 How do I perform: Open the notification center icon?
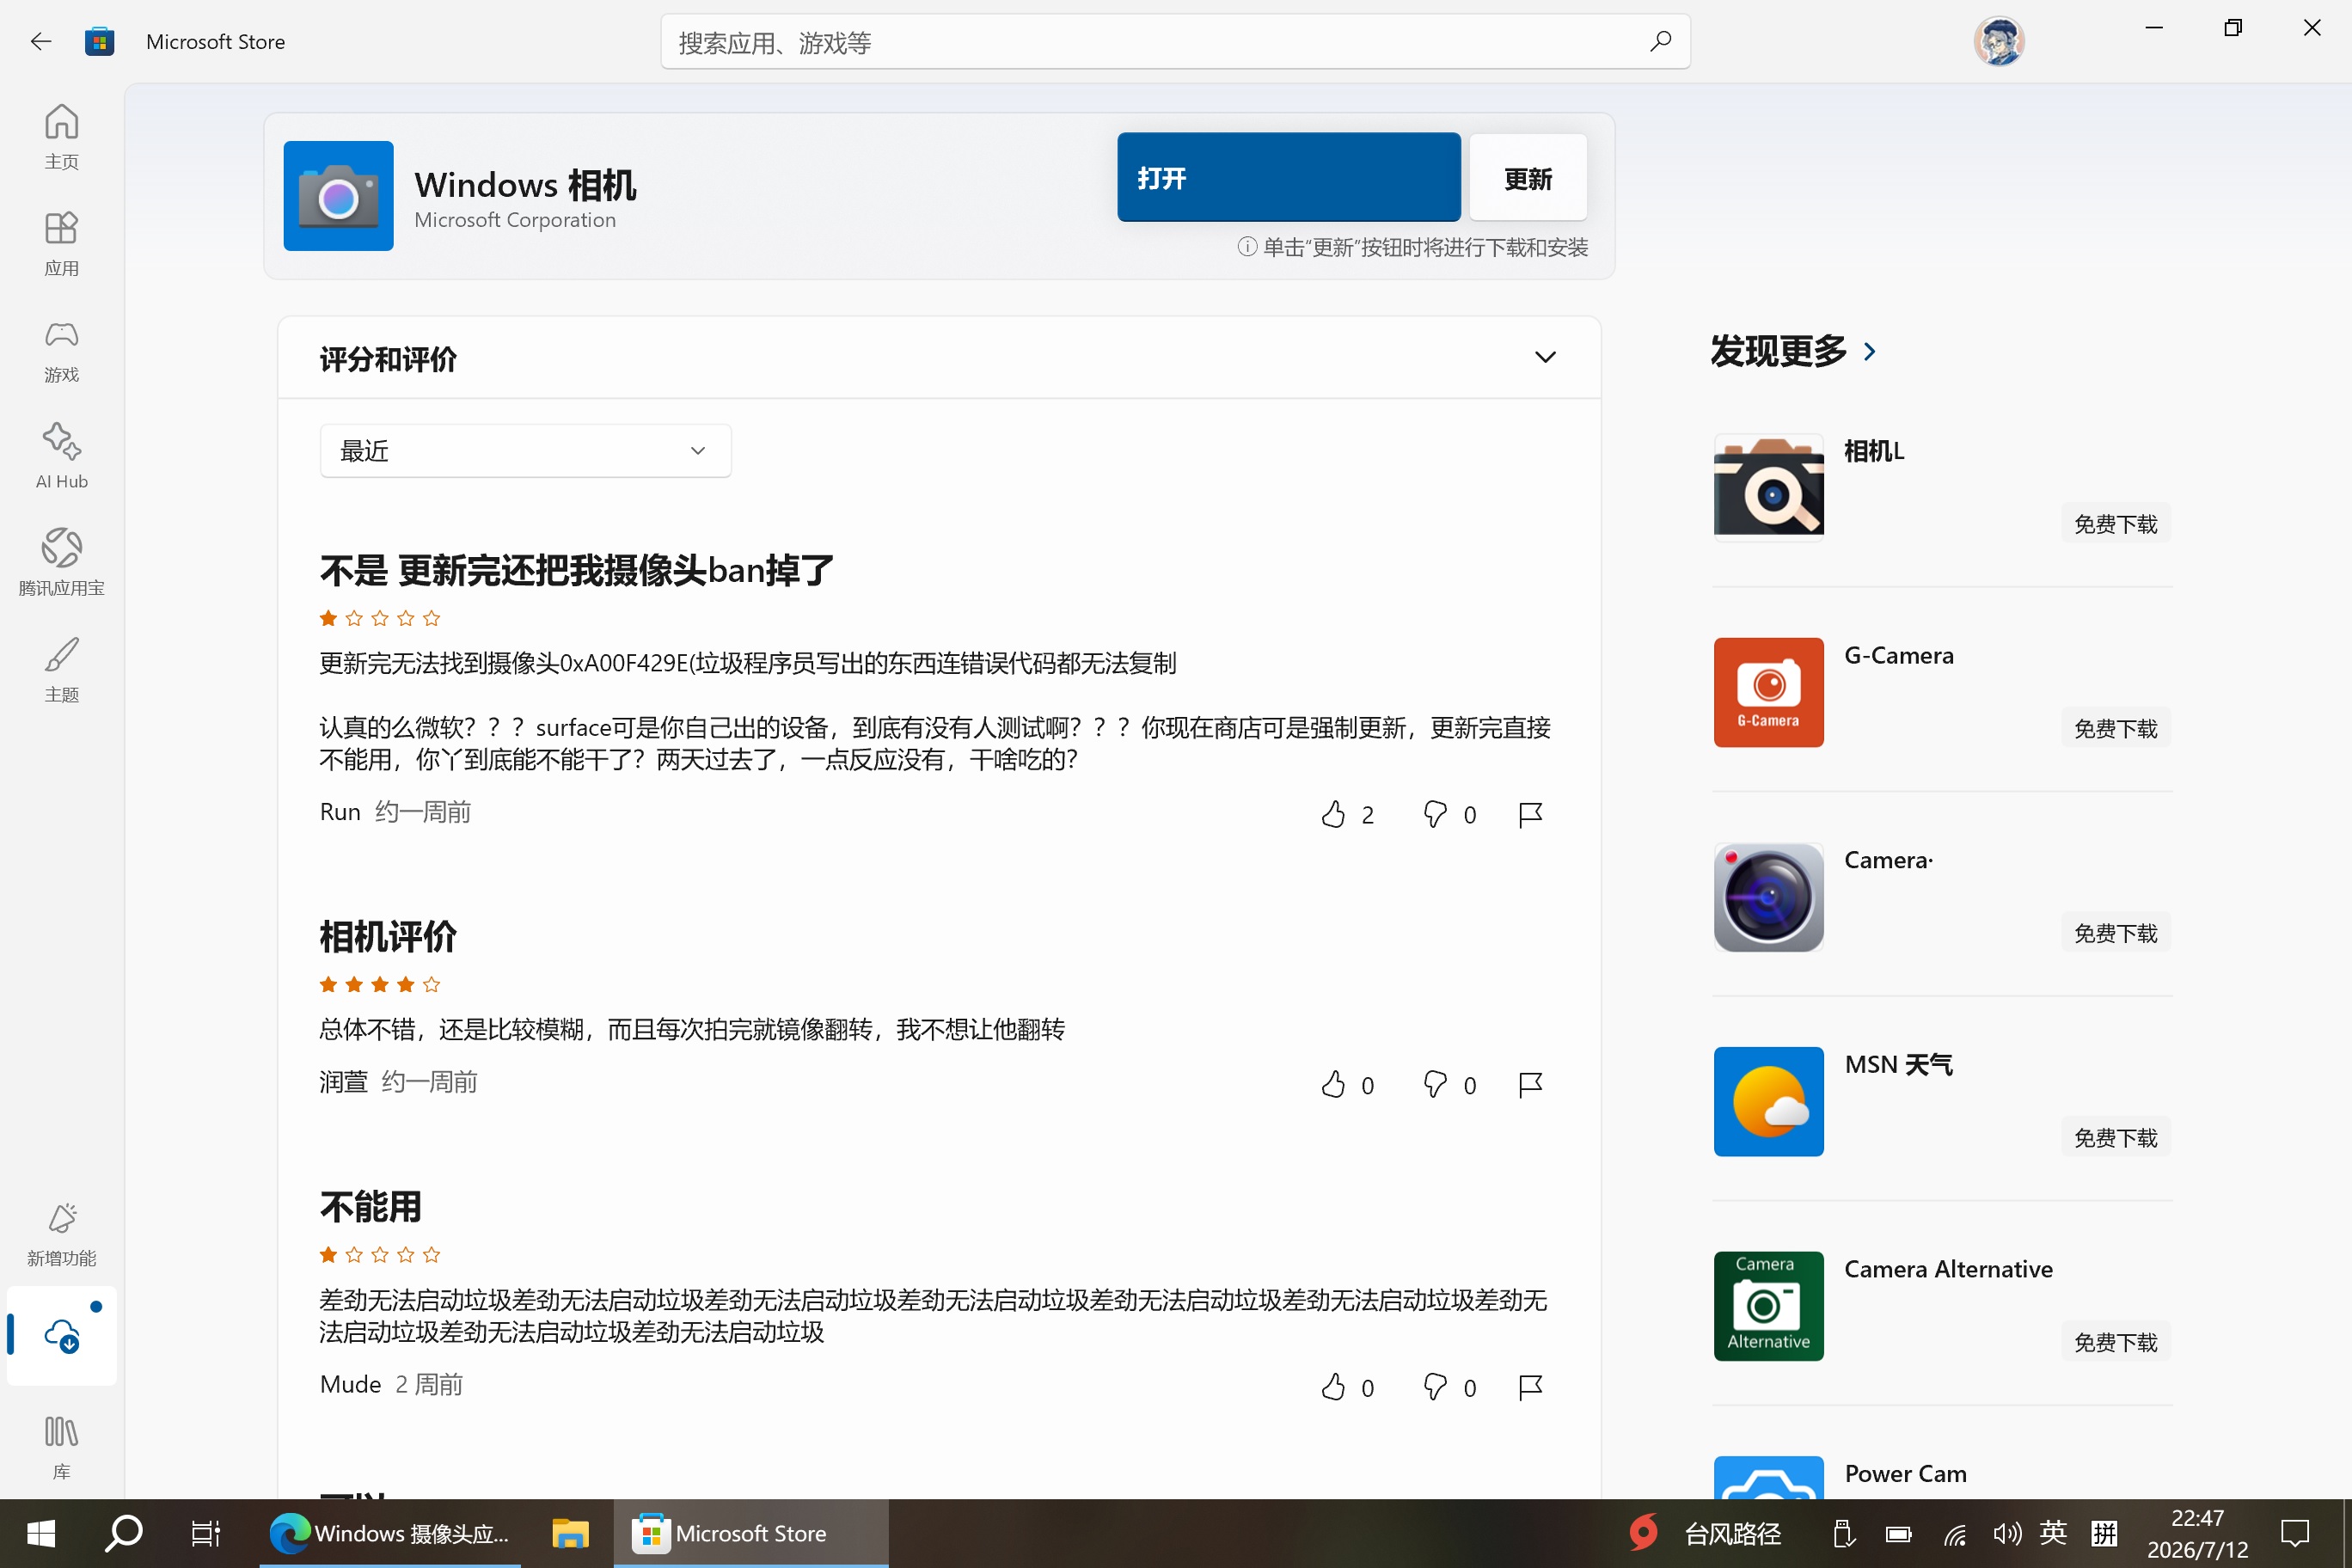[2294, 1533]
